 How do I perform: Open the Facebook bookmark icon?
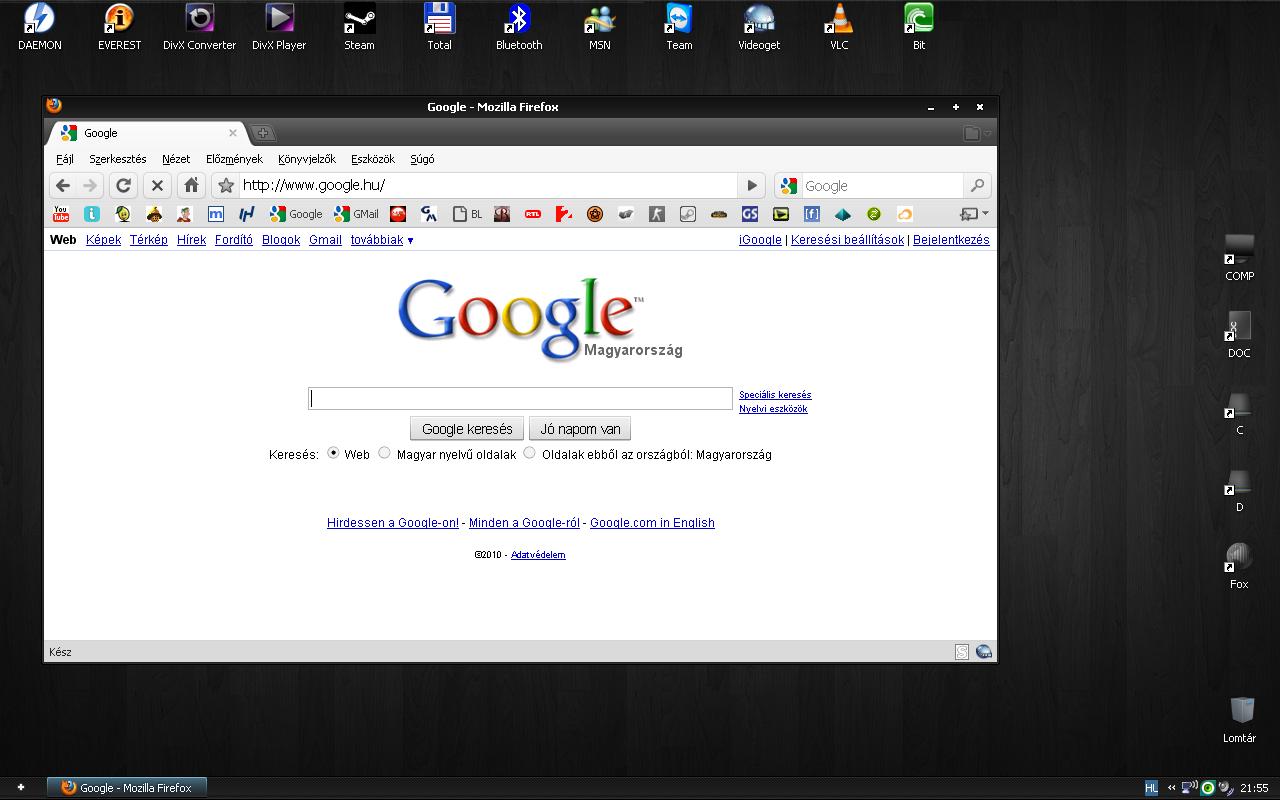(x=812, y=214)
